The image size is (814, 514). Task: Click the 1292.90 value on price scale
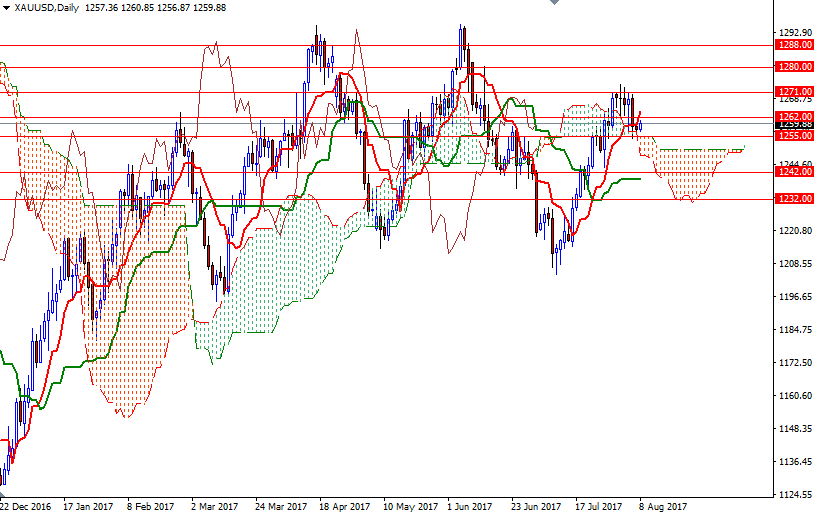coord(793,33)
